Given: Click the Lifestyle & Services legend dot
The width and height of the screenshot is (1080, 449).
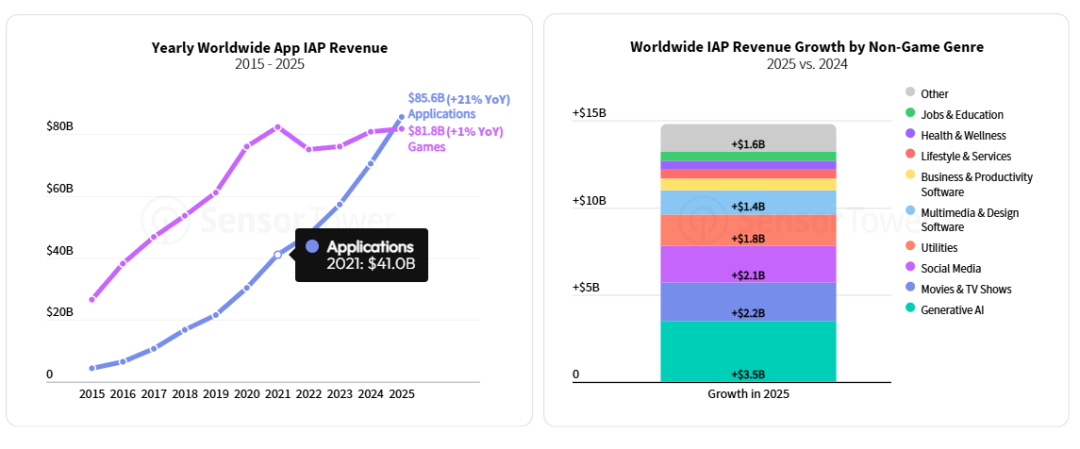Looking at the screenshot, I should coord(910,156).
